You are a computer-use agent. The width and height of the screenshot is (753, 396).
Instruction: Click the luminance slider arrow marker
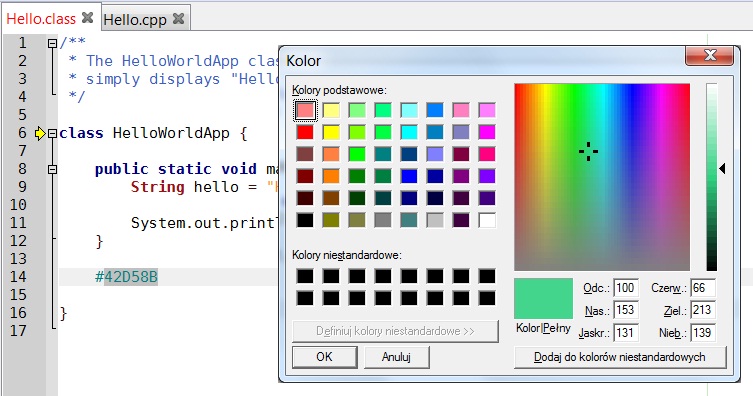722,168
